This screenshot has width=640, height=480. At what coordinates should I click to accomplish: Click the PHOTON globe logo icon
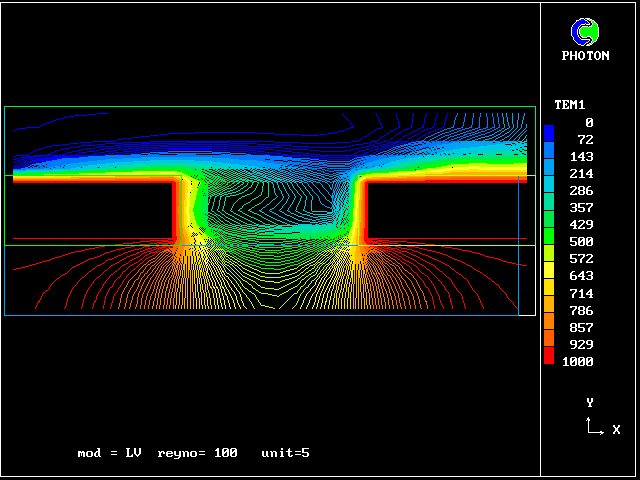[x=585, y=32]
